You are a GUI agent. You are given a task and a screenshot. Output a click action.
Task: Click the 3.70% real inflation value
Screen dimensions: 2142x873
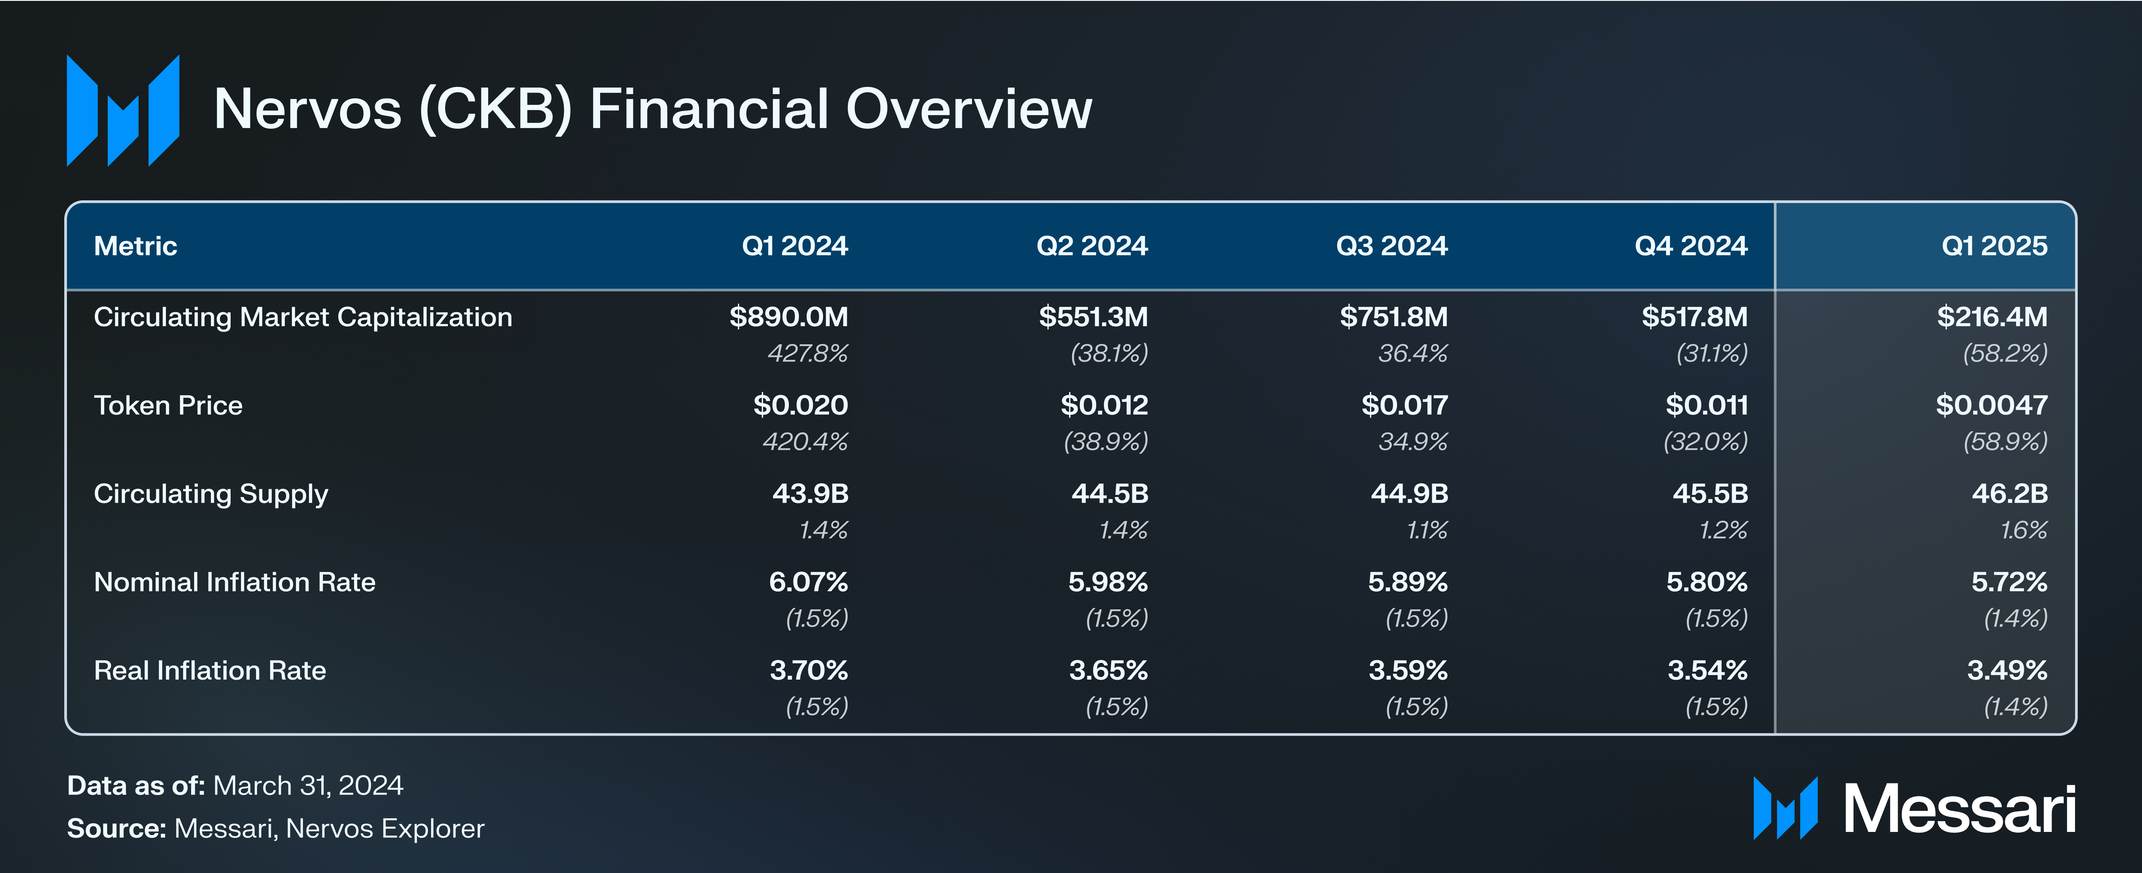[x=809, y=670]
